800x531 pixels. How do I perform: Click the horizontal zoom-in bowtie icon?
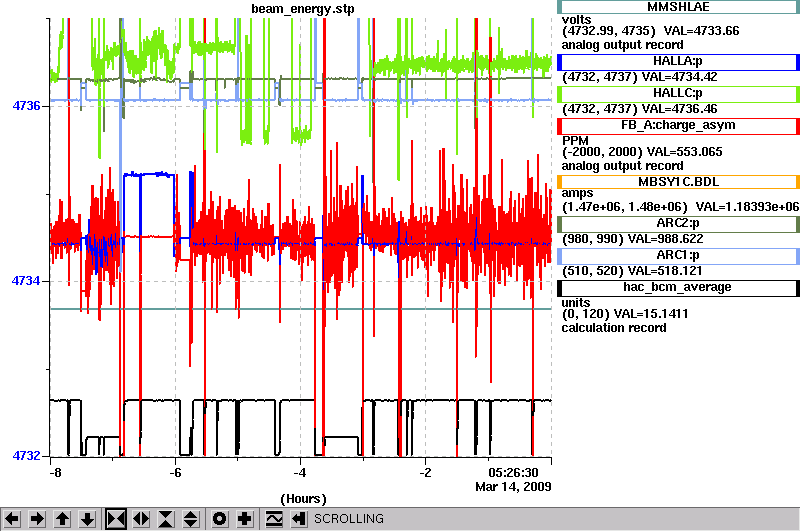pos(116,519)
